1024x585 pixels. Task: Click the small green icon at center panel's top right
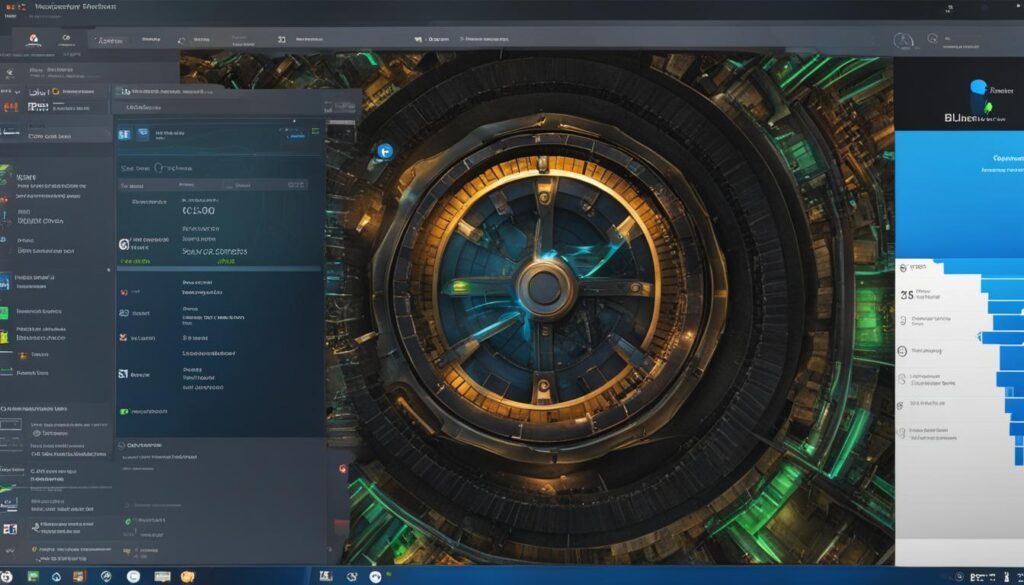[316, 131]
